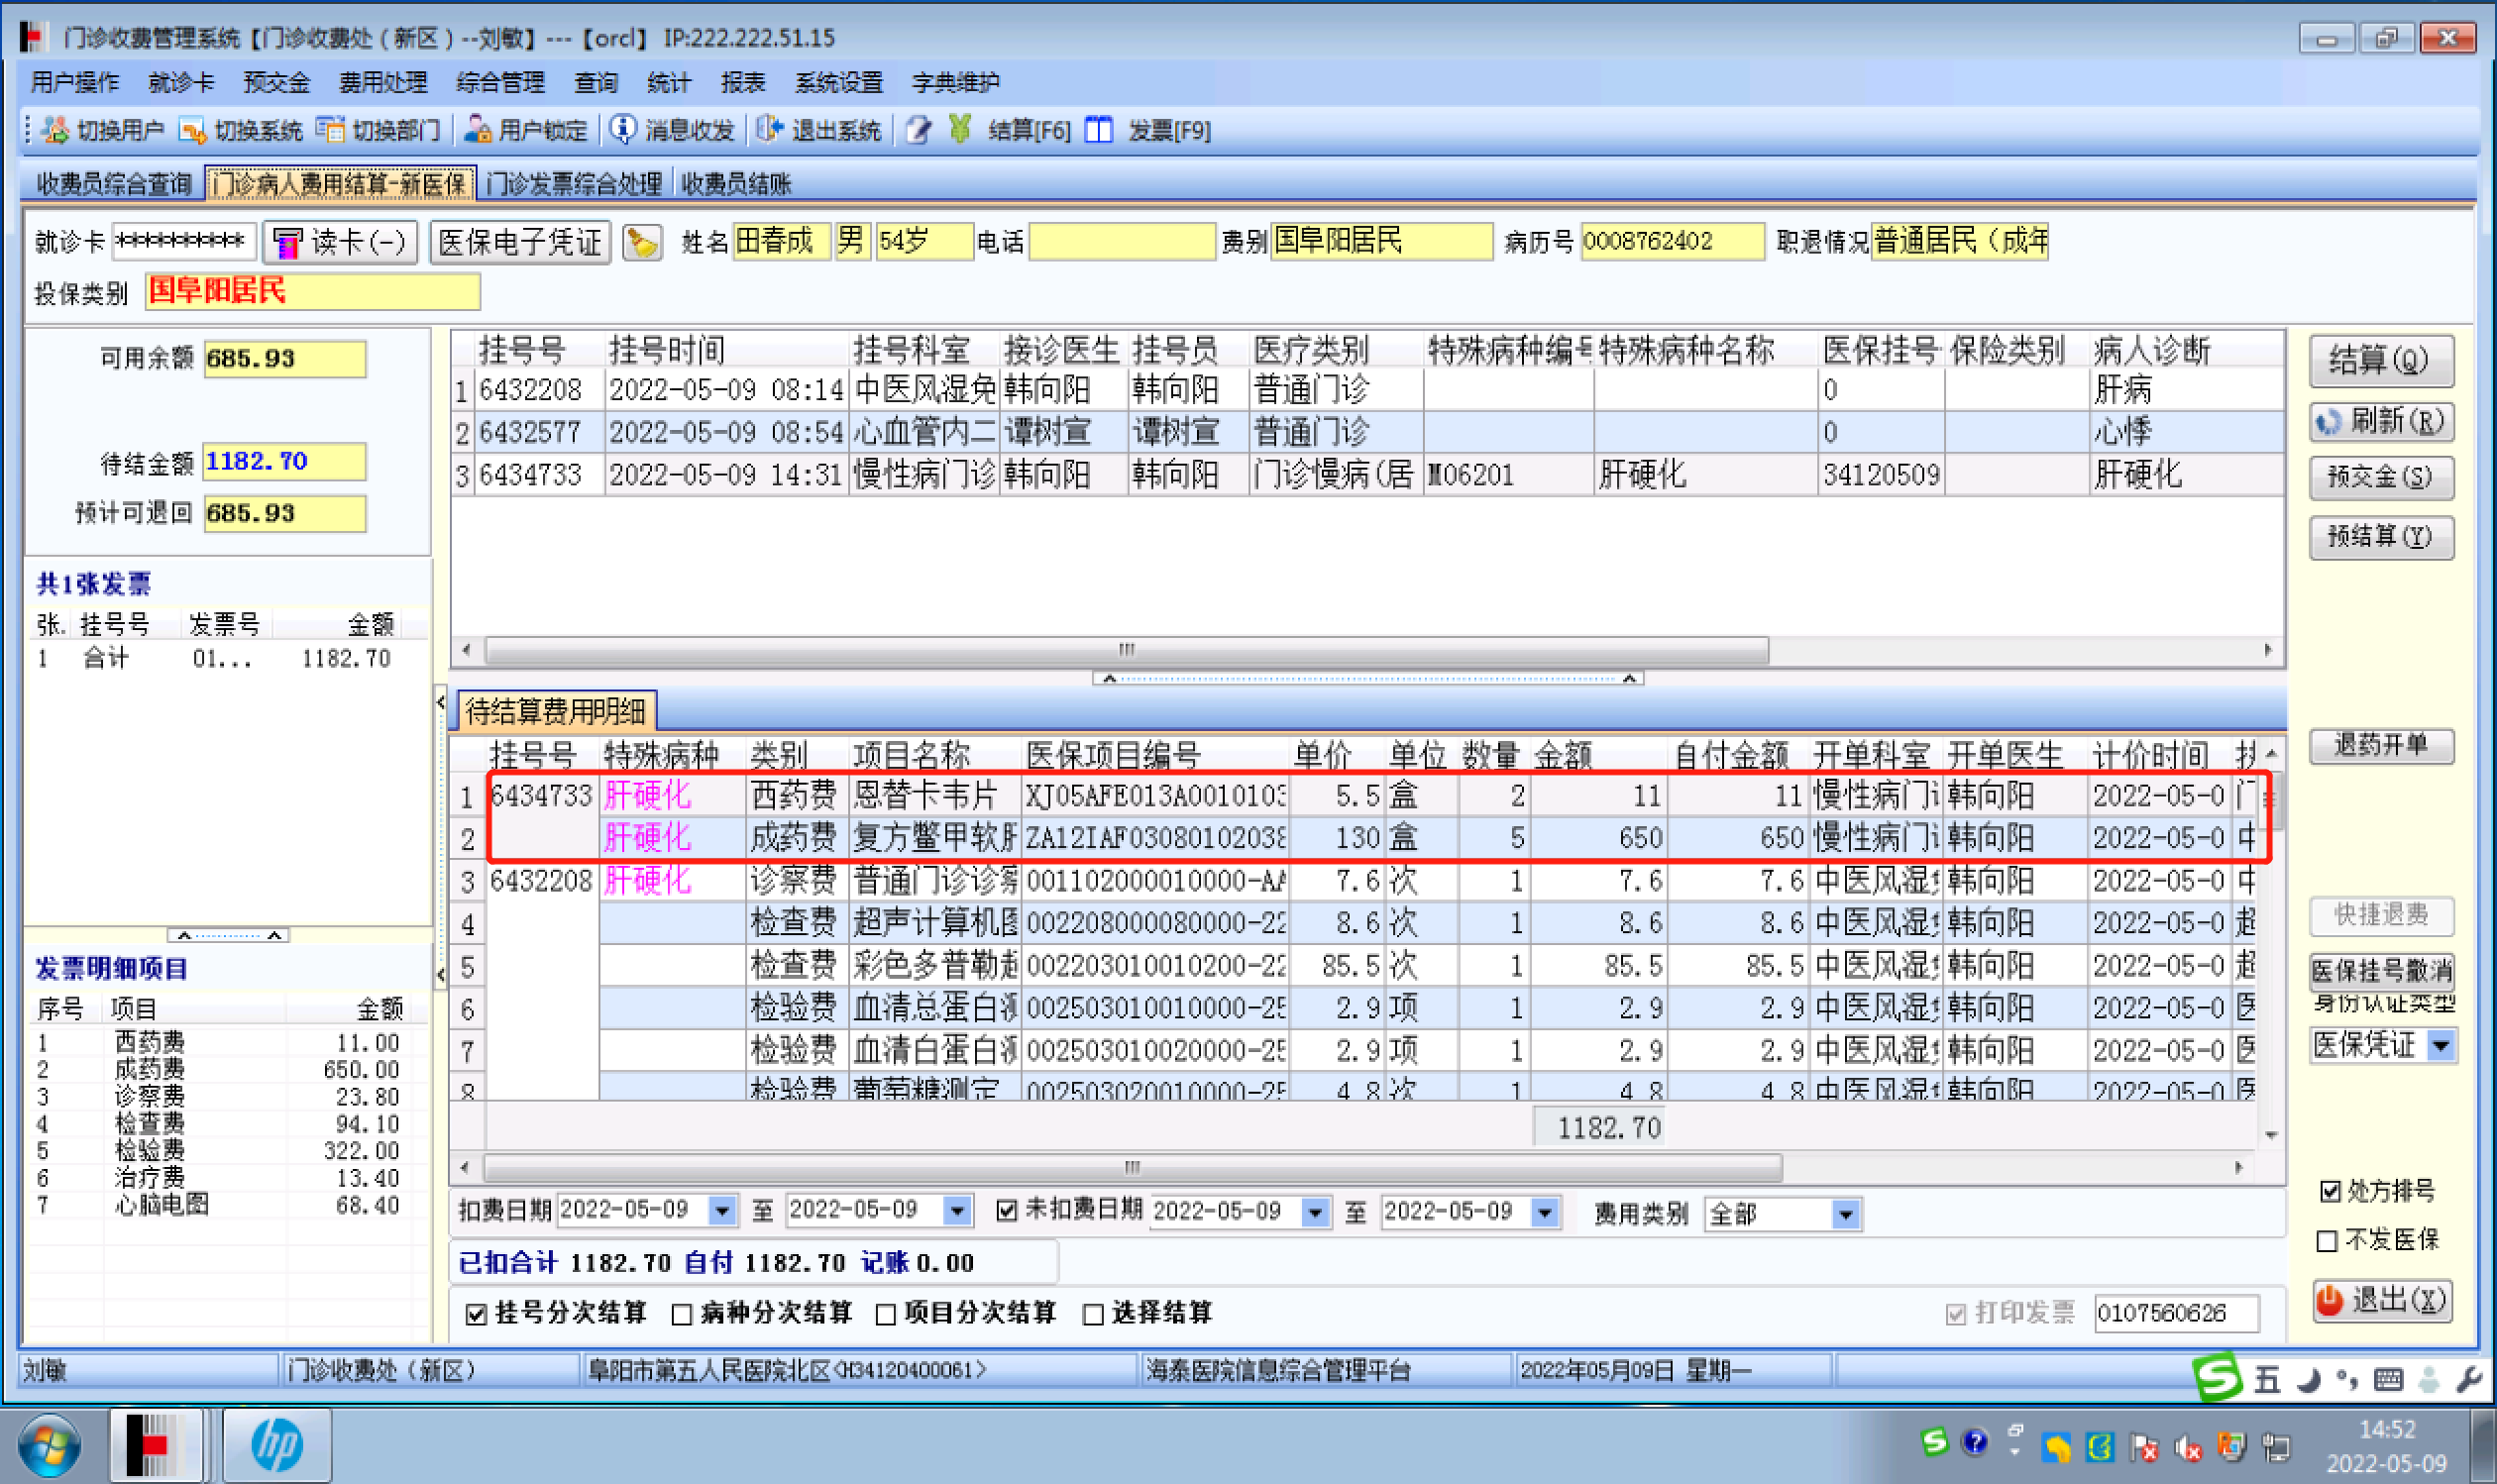The image size is (2497, 1484).
Task: Click the 切换用户 switch user icon
Action: click(x=56, y=130)
